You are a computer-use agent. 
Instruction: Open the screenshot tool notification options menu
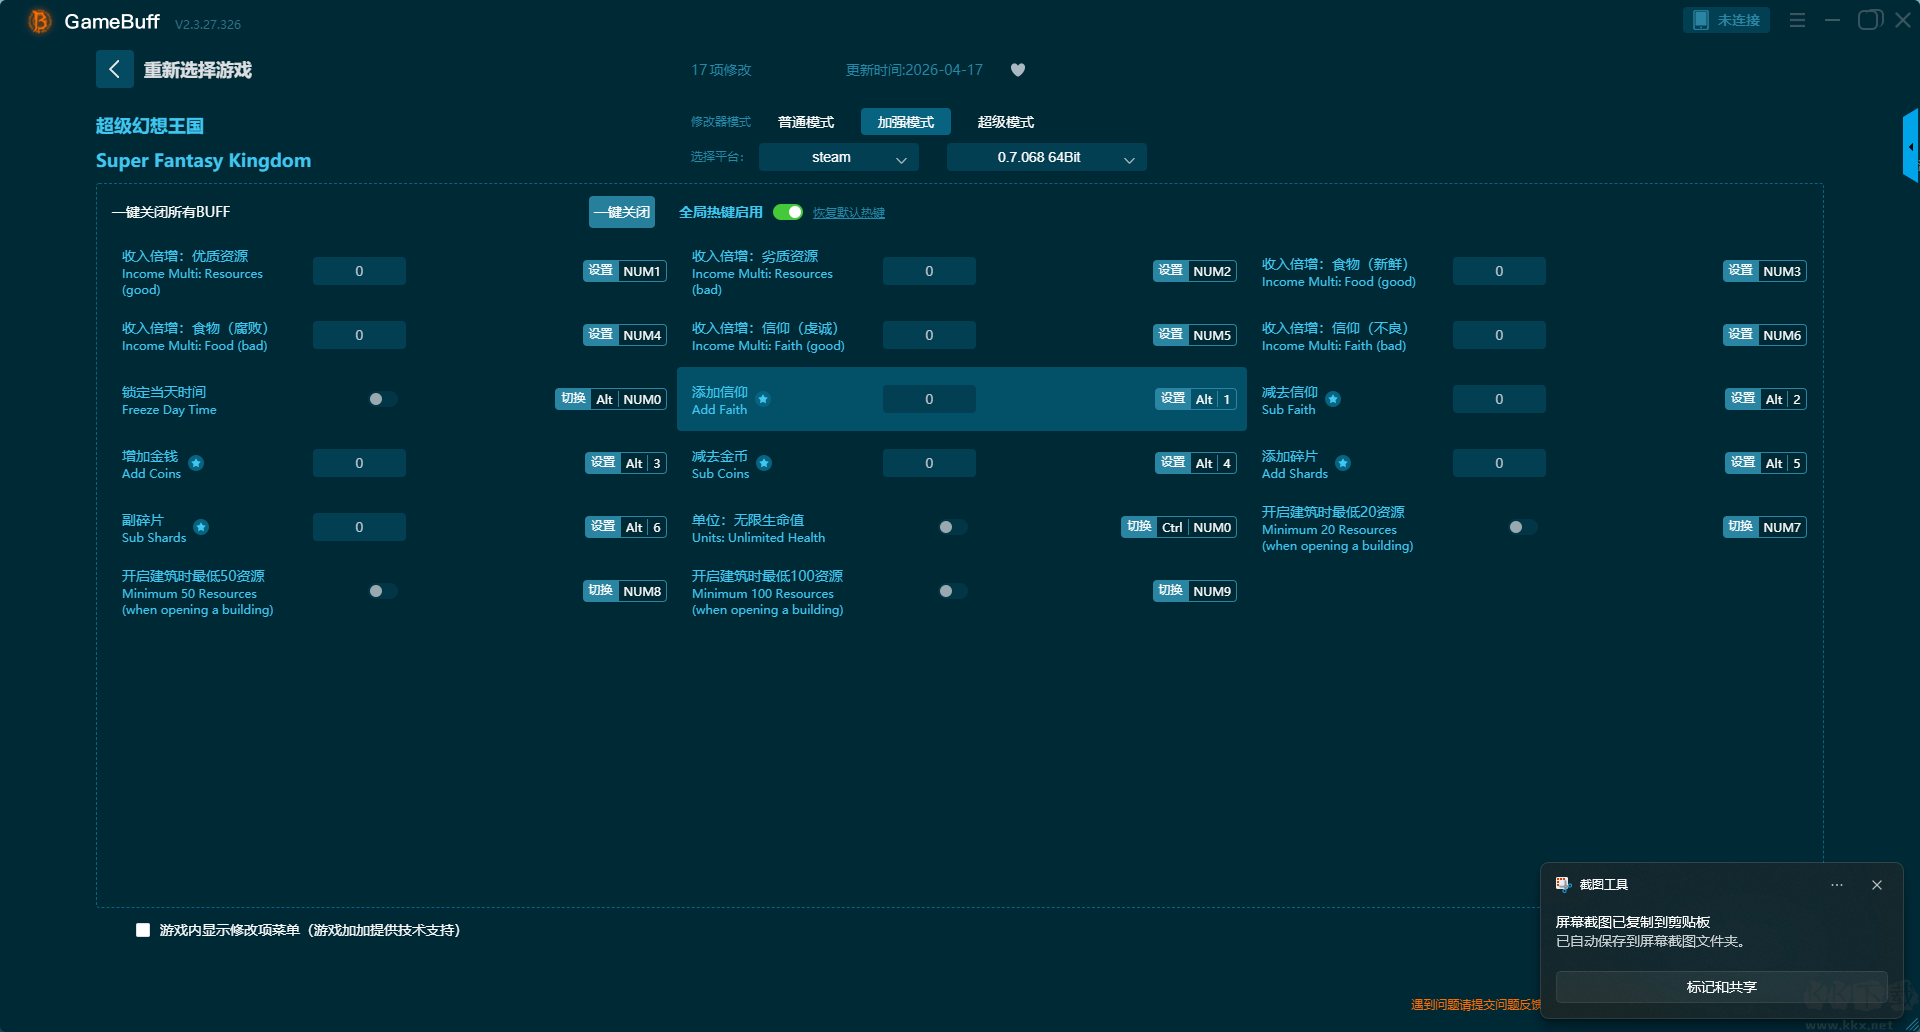pyautogui.click(x=1837, y=885)
